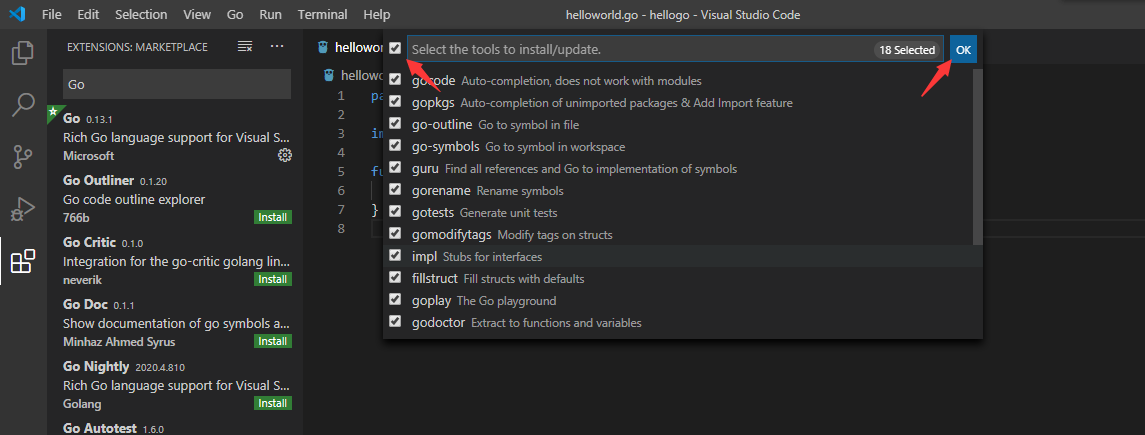Uncheck the gomodifytags tool
Screen dimensions: 1145x435
pyautogui.click(x=395, y=233)
